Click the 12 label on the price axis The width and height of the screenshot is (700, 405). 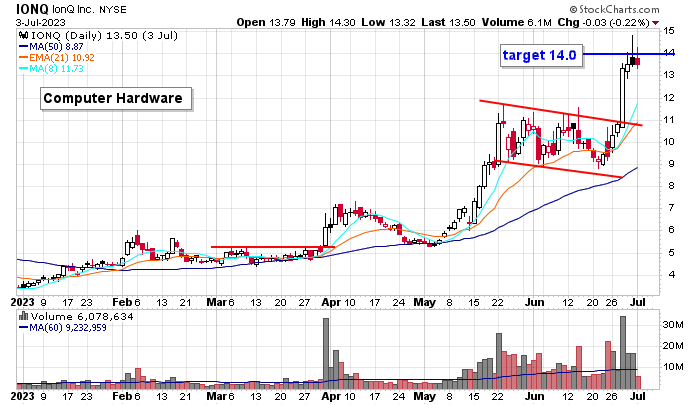point(669,97)
